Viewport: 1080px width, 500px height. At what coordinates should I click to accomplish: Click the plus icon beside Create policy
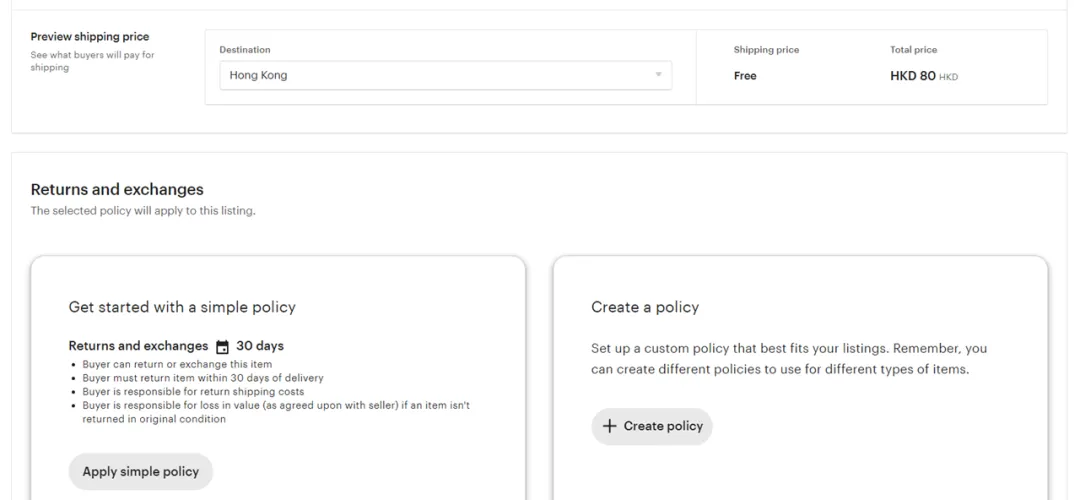609,426
